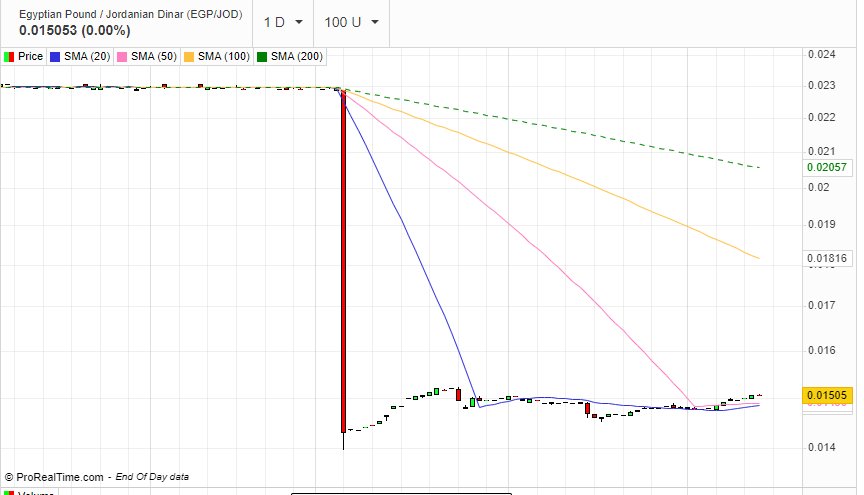Viewport: 864px width, 495px height.
Task: Click the large red crash candlestick
Action: tap(343, 262)
